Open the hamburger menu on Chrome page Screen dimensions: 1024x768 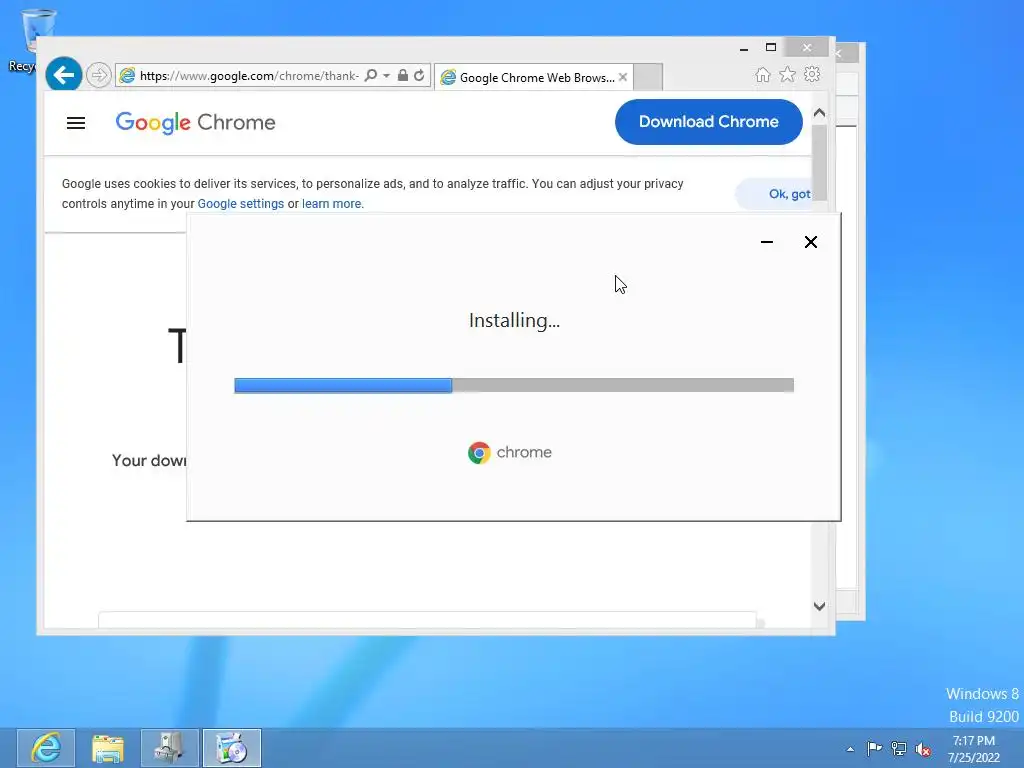pos(76,123)
